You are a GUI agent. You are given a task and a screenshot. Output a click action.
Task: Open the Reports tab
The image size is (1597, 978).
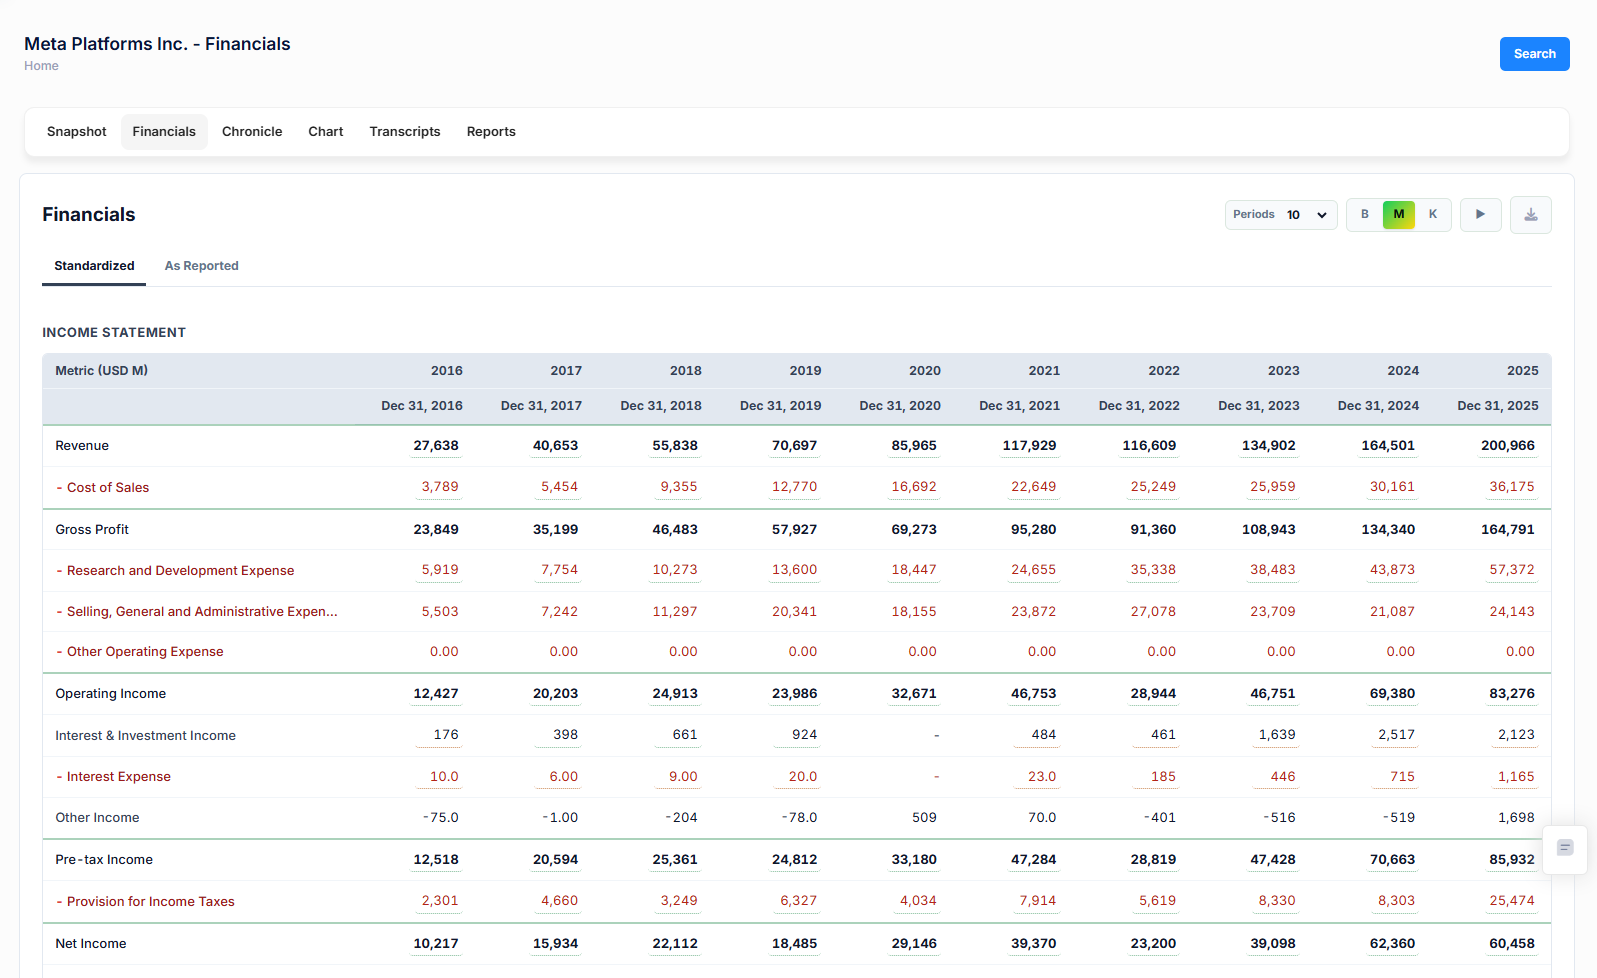tap(491, 132)
